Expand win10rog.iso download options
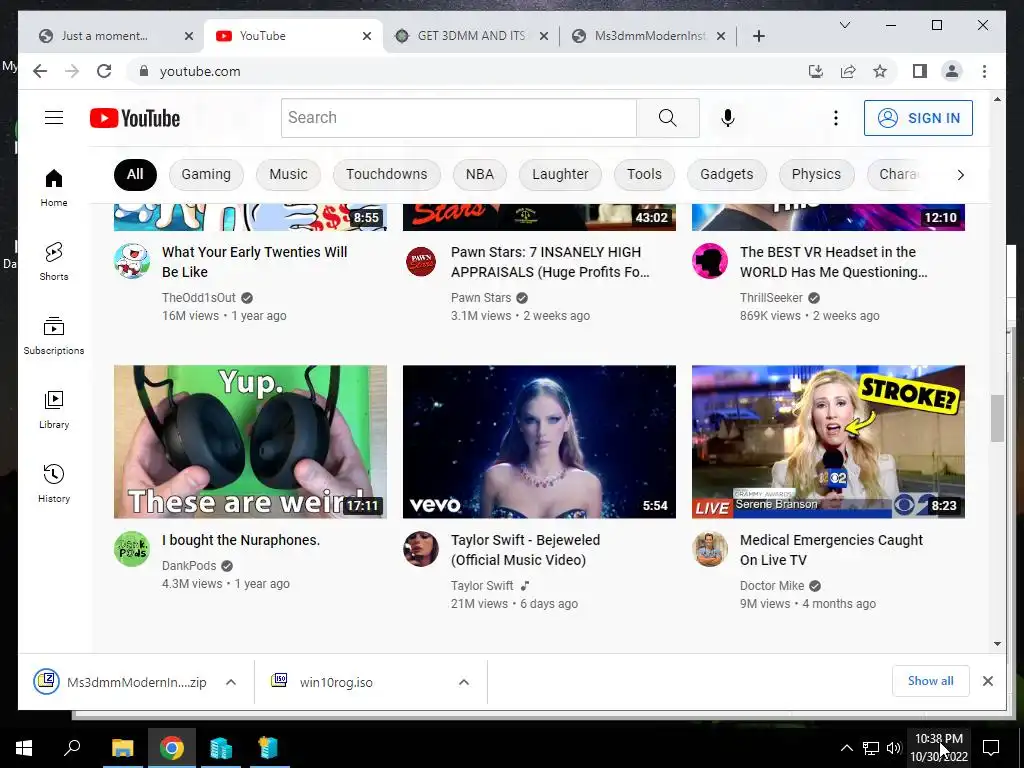1024x768 pixels. [x=464, y=682]
